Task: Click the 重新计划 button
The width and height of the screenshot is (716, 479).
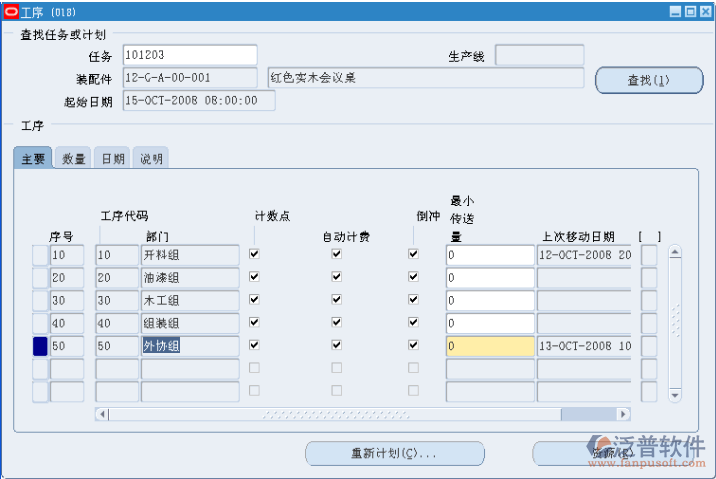Action: point(394,453)
